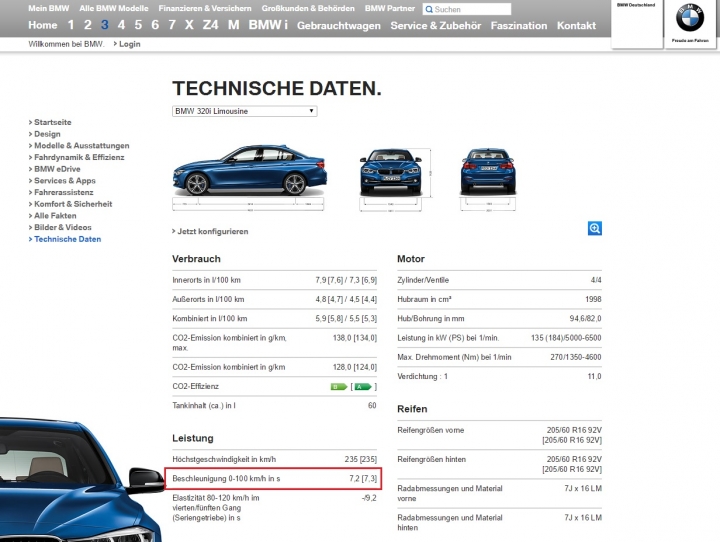Open BMW eDrive sidebar link
Screen dimensions: 720x542
click(x=57, y=169)
